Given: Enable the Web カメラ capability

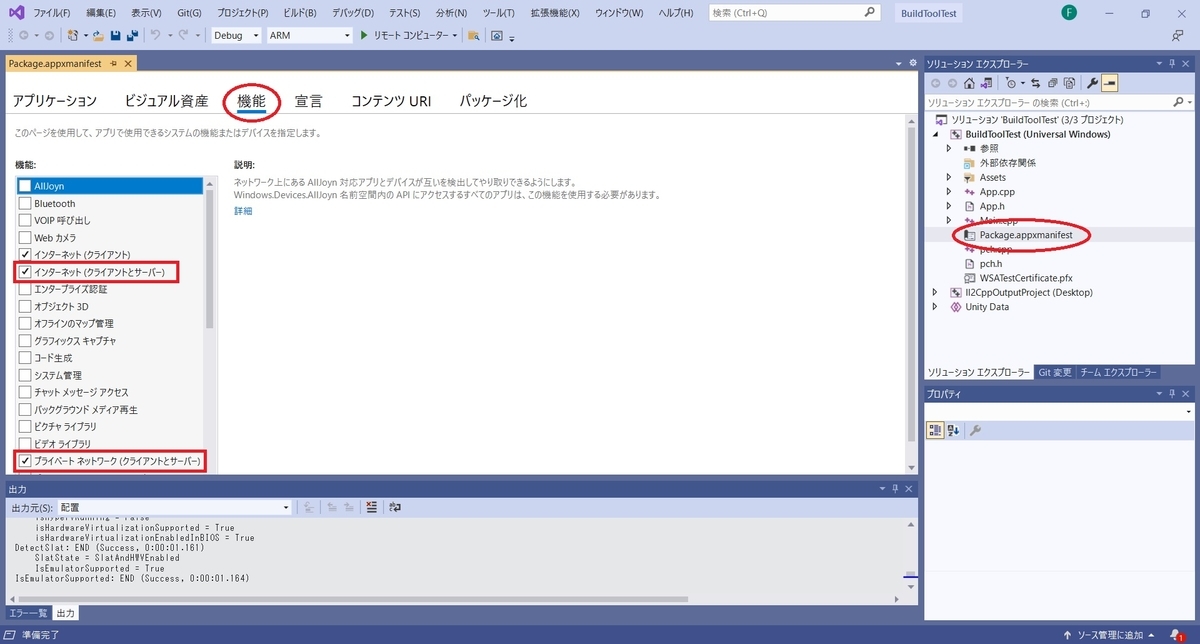Looking at the screenshot, I should pyautogui.click(x=24, y=237).
